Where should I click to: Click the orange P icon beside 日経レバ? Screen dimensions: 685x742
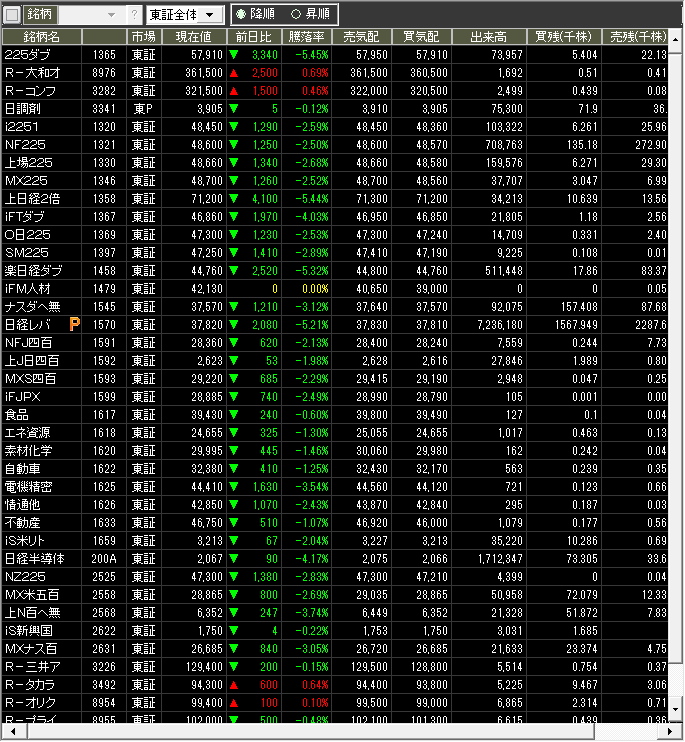click(75, 324)
